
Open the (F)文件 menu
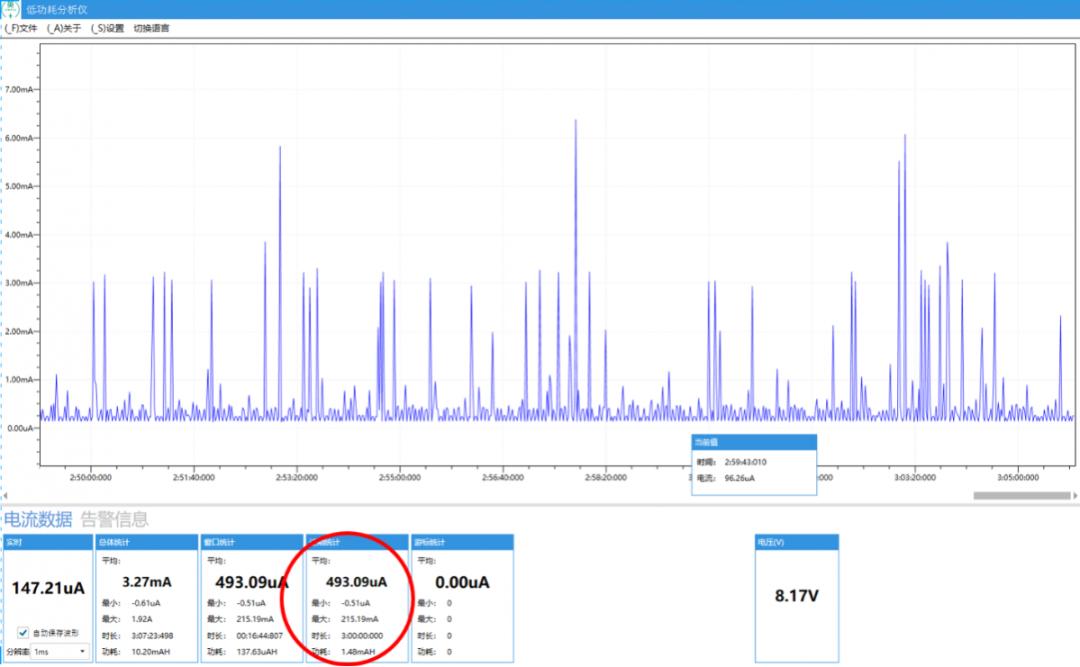pyautogui.click(x=21, y=28)
